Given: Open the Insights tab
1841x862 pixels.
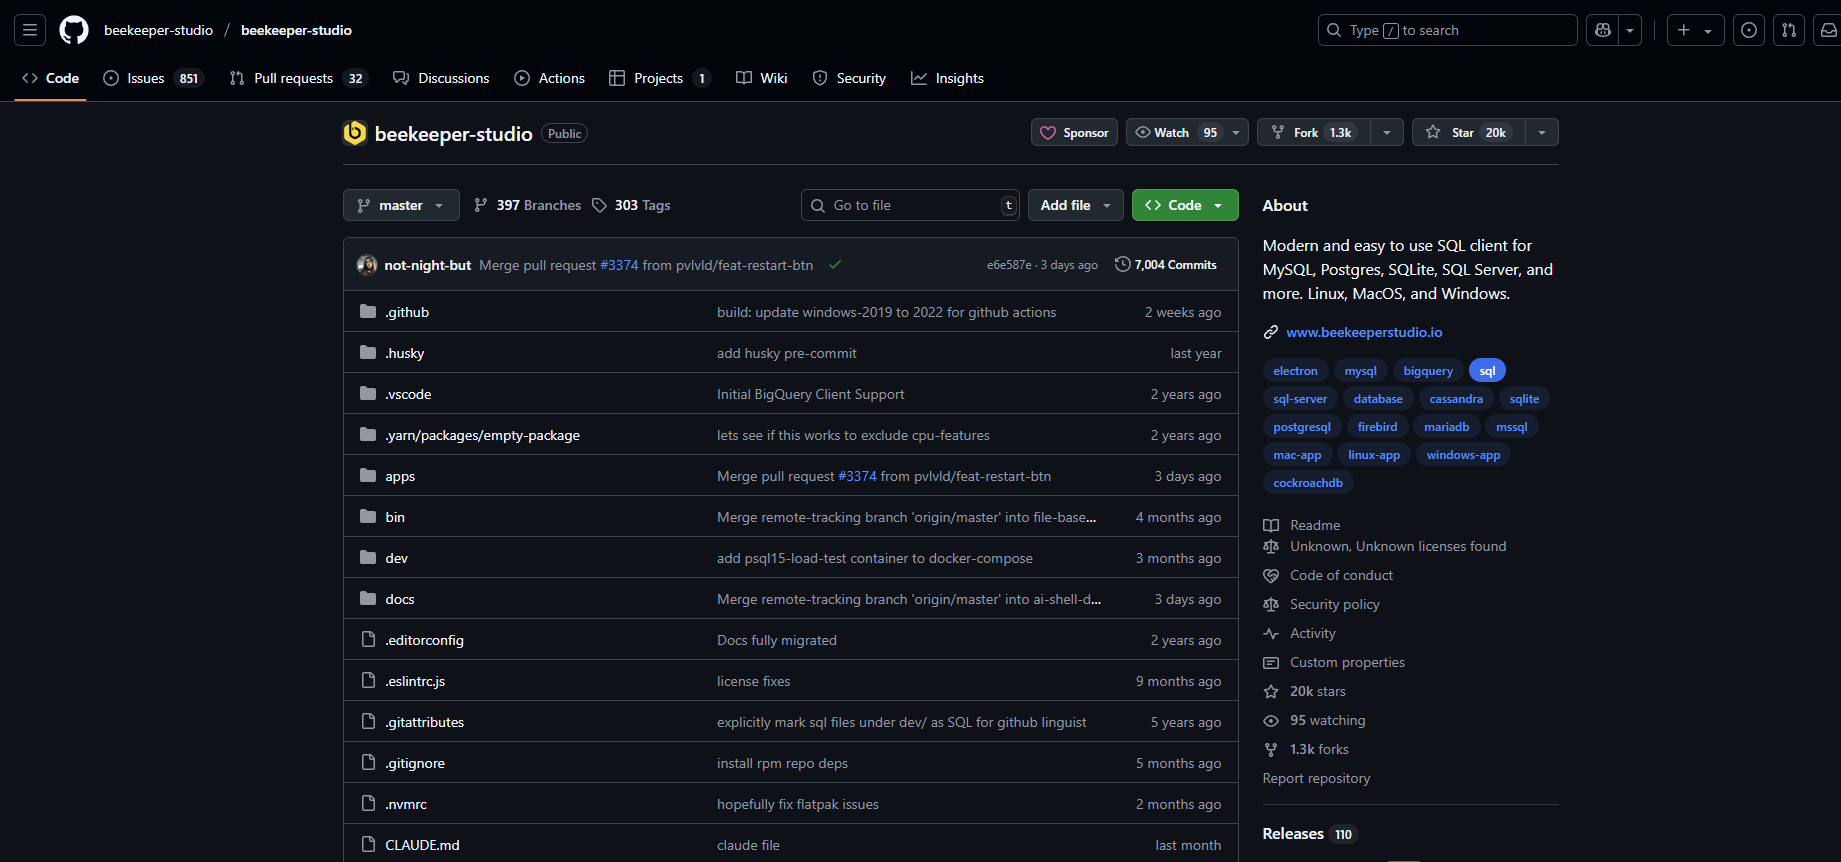Looking at the screenshot, I should (947, 78).
